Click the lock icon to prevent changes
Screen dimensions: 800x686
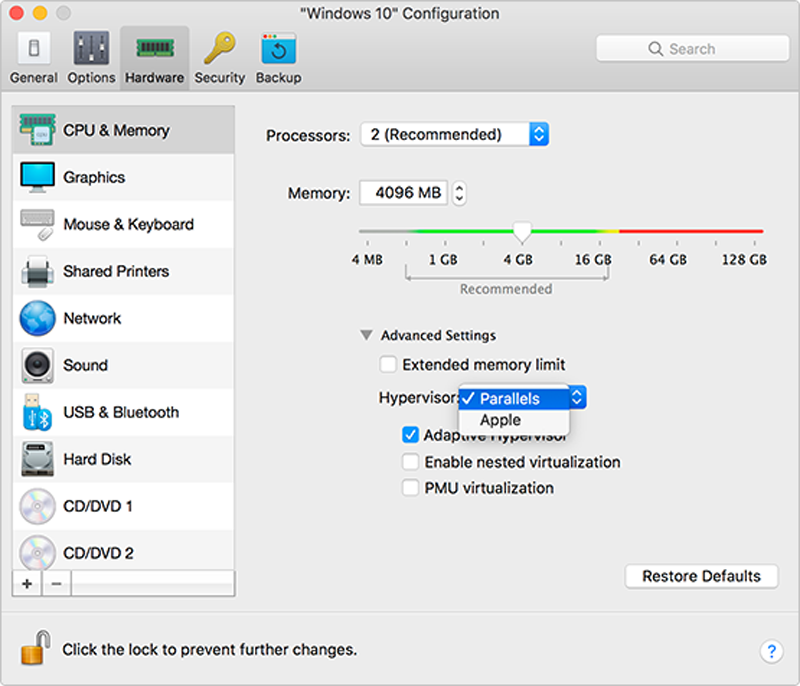click(x=36, y=648)
